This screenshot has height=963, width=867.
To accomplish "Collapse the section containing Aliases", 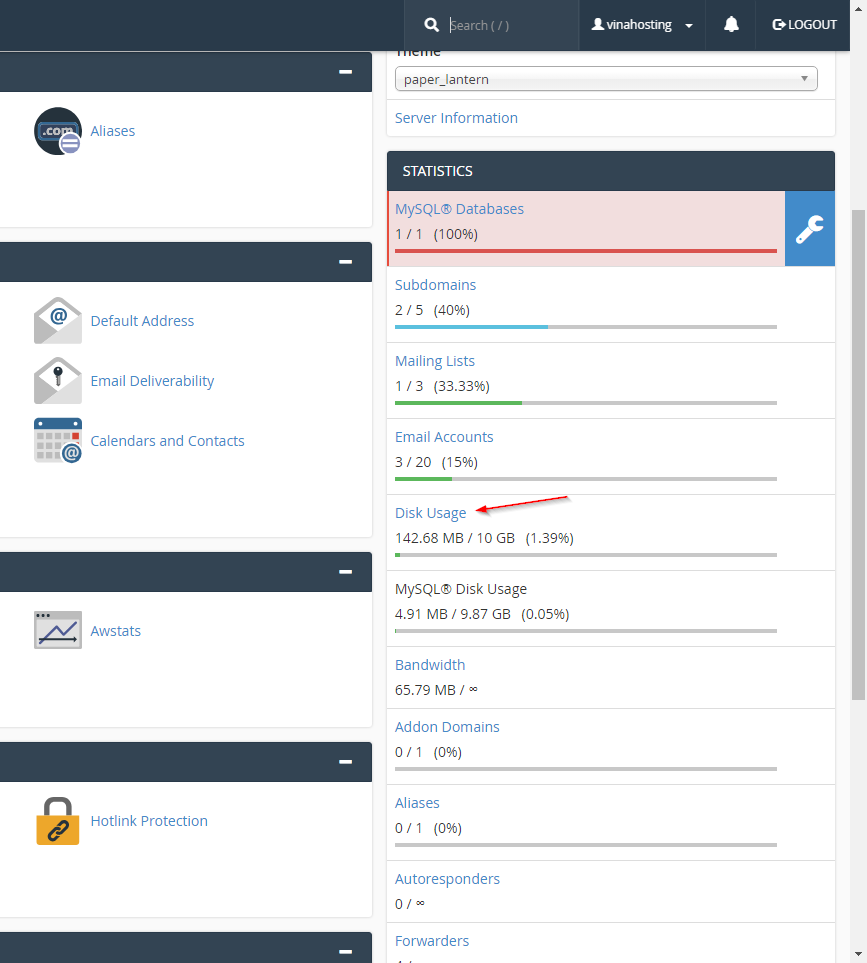I will coord(345,72).
